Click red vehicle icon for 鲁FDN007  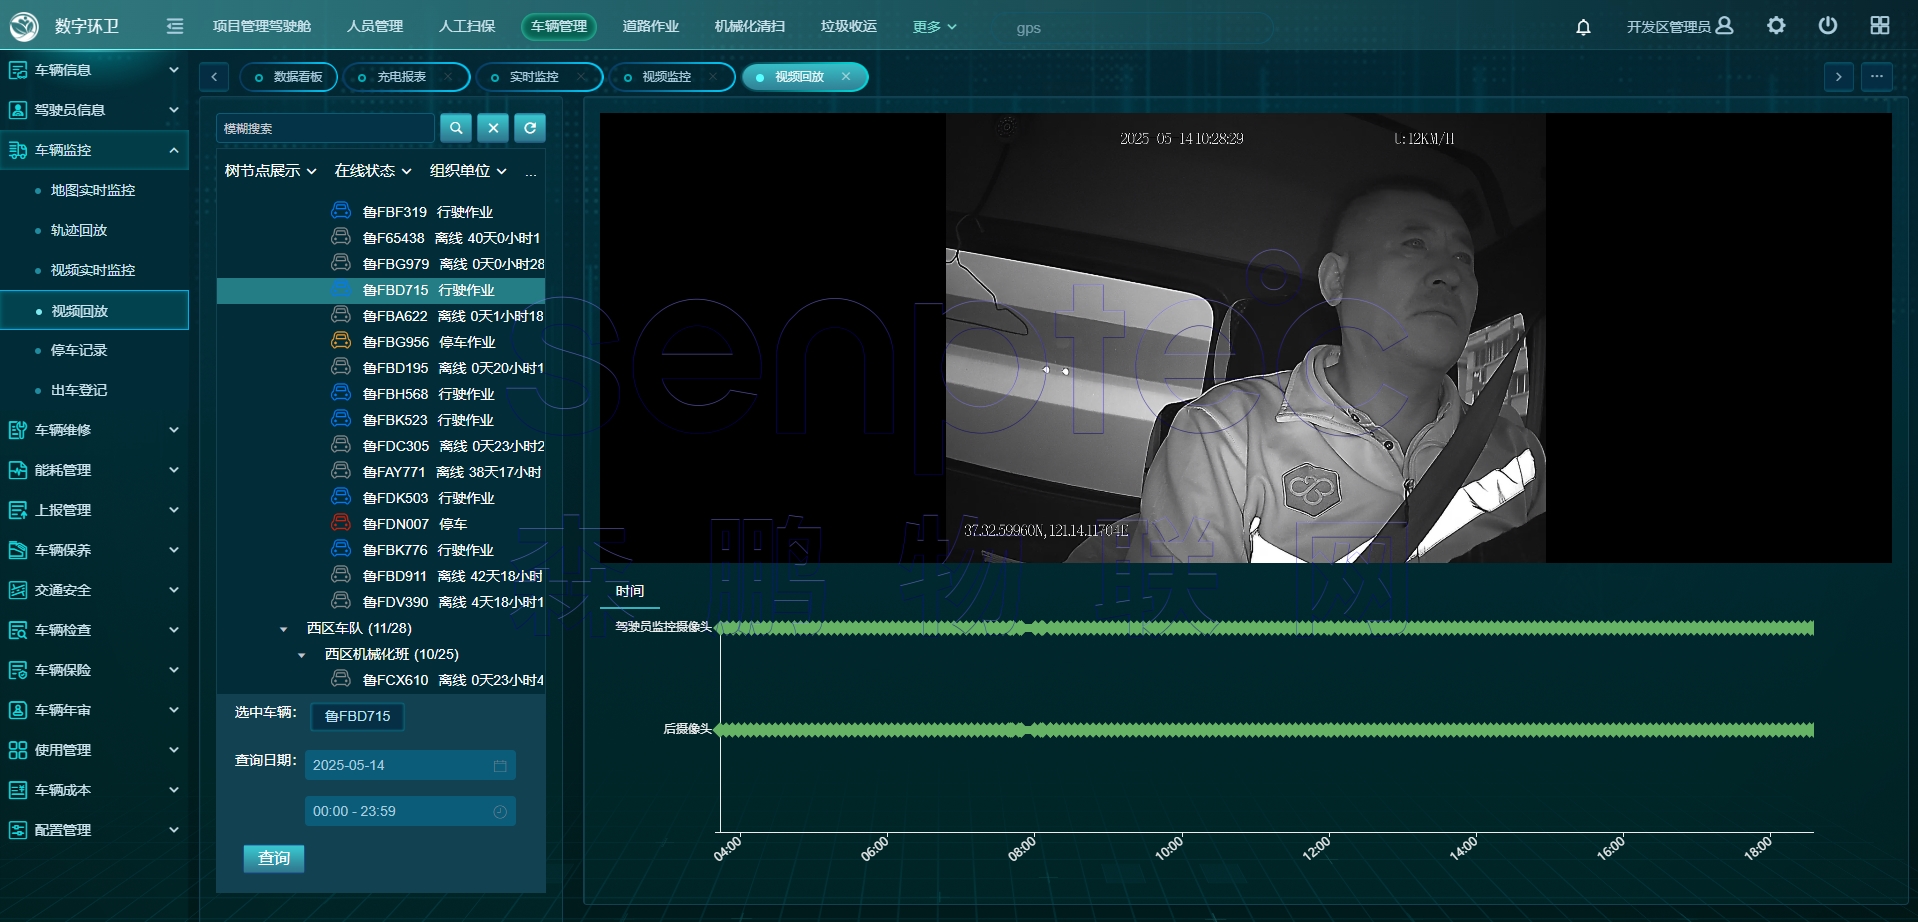[341, 522]
